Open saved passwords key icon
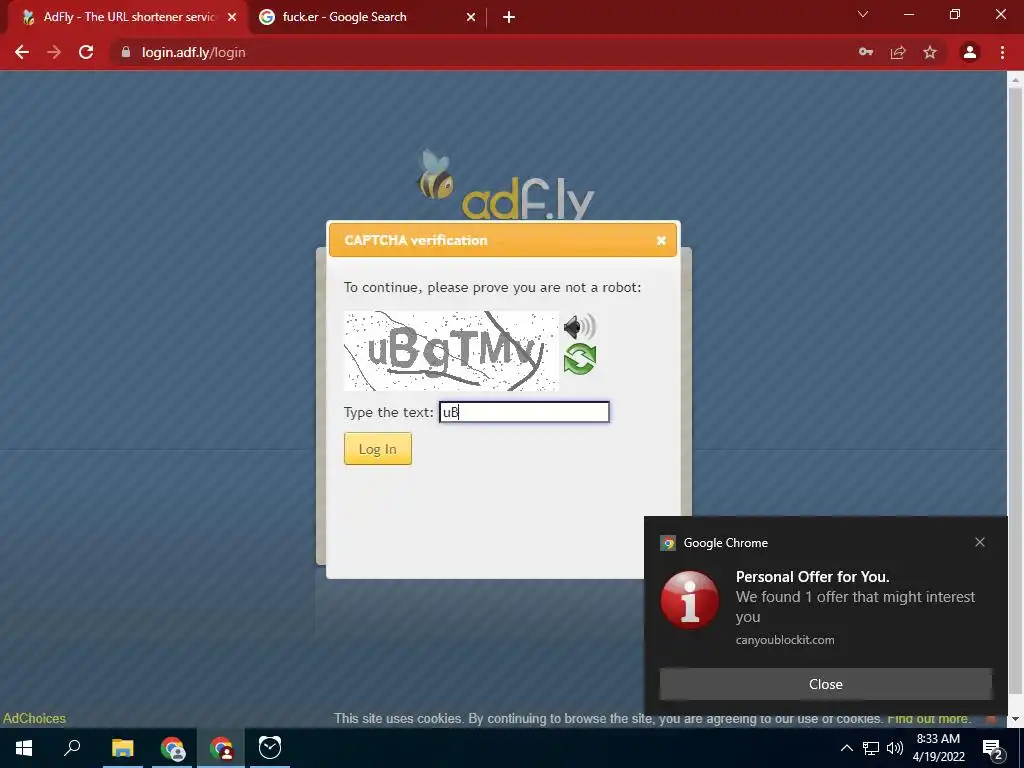This screenshot has width=1024, height=768. coord(866,52)
